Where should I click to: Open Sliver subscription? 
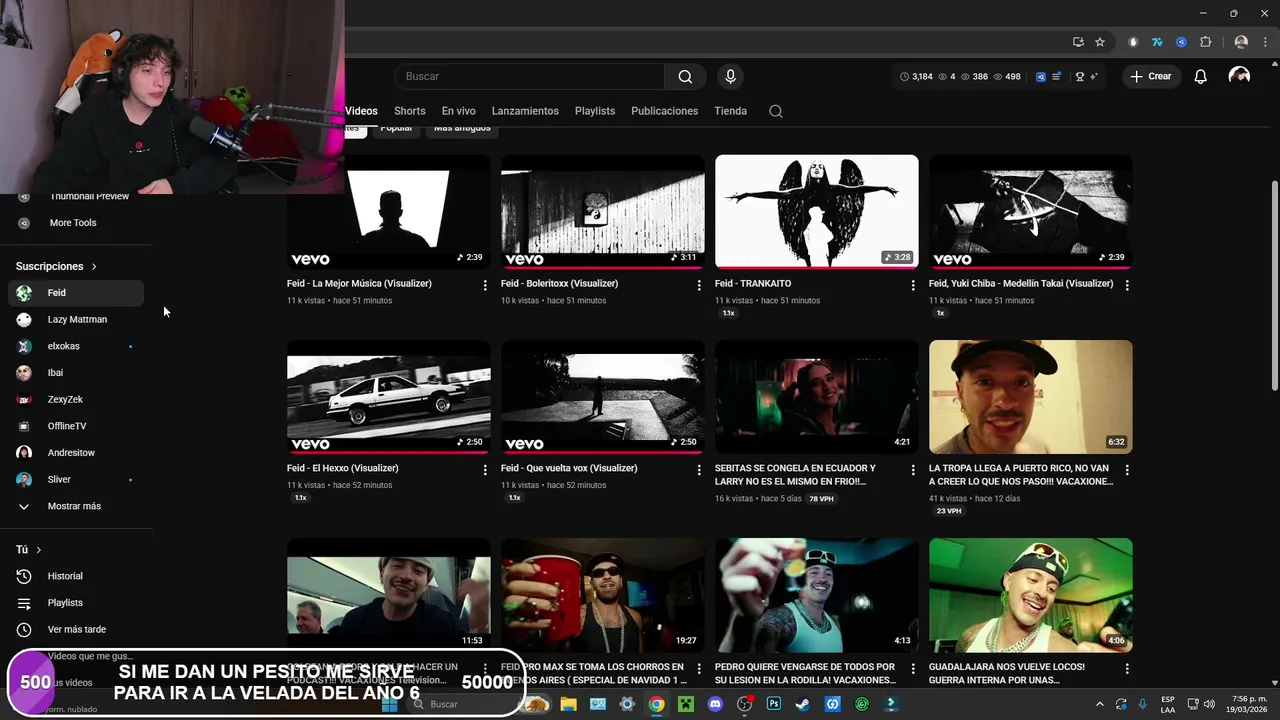[75, 480]
